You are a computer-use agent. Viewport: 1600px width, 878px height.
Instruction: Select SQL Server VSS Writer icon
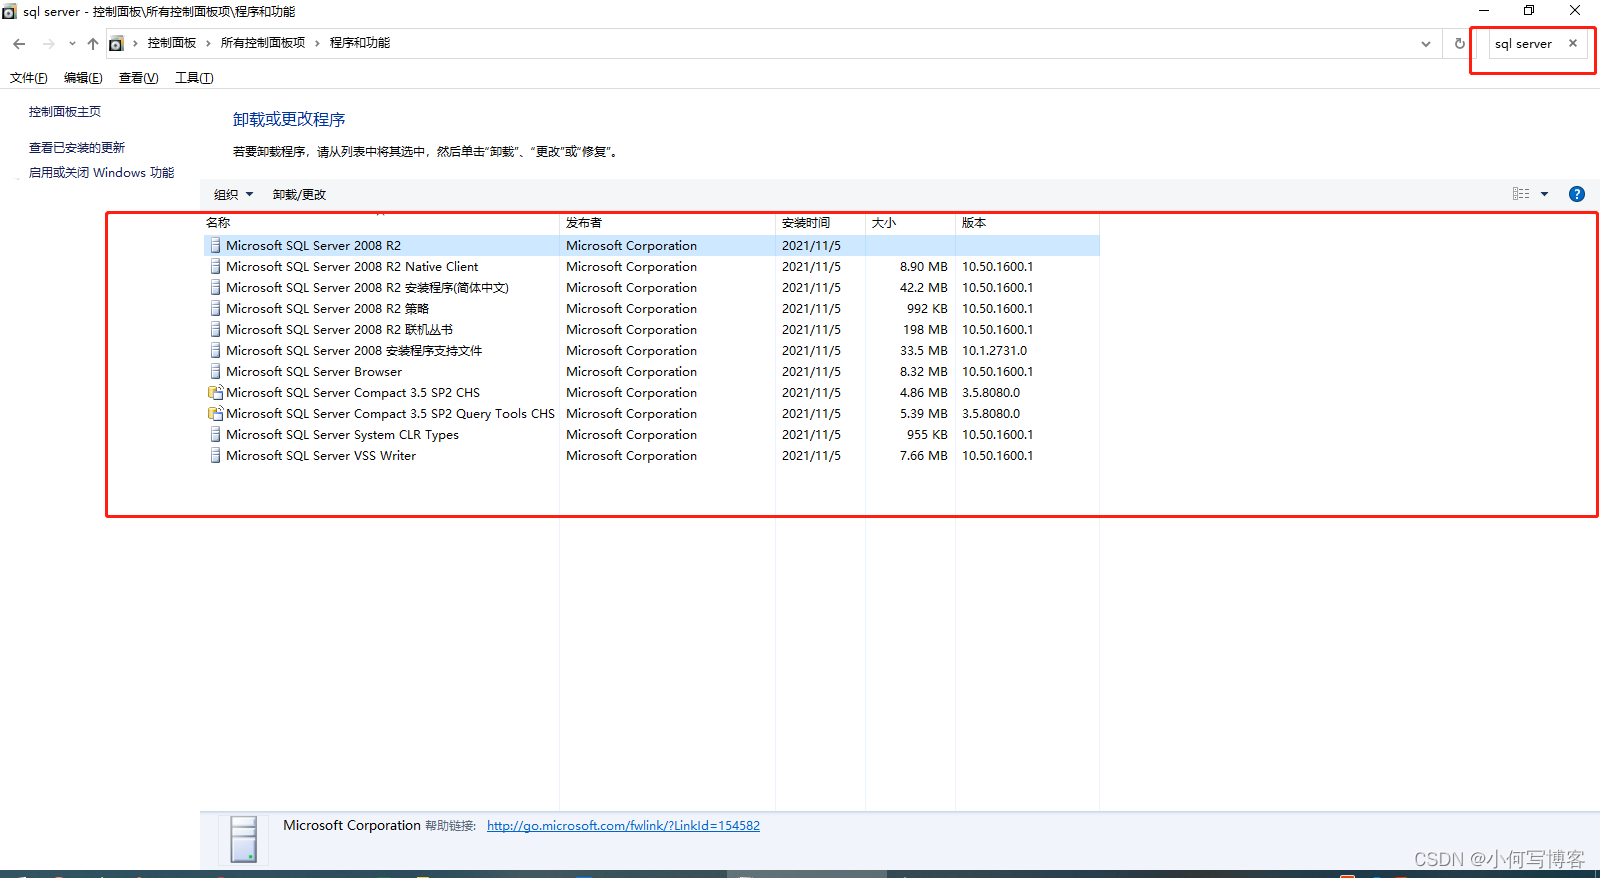click(x=215, y=455)
